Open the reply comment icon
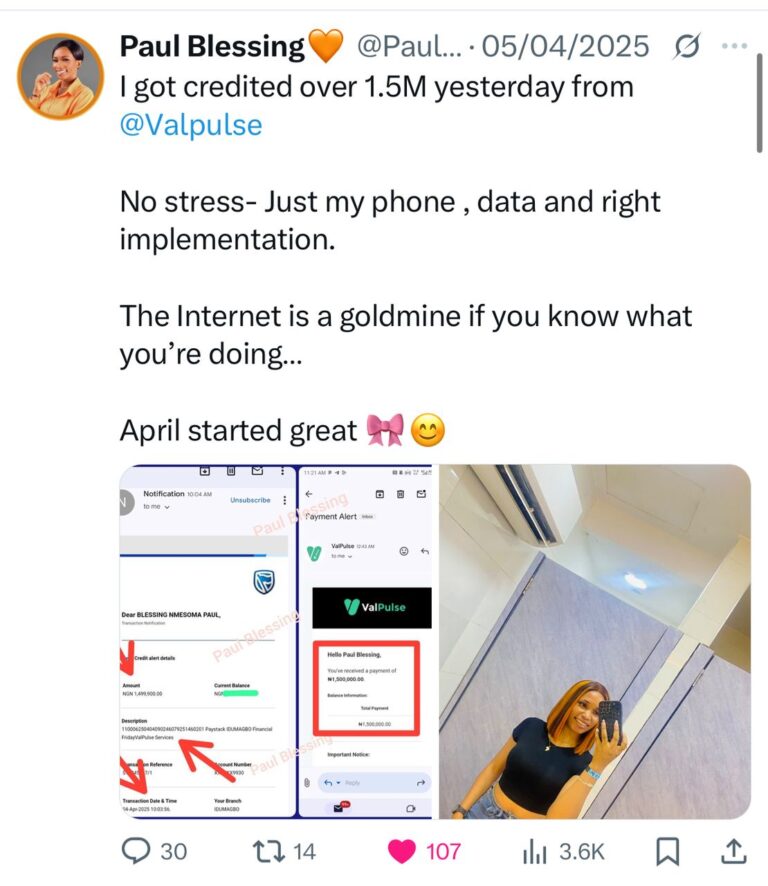The height and width of the screenshot is (886, 768). tap(136, 851)
